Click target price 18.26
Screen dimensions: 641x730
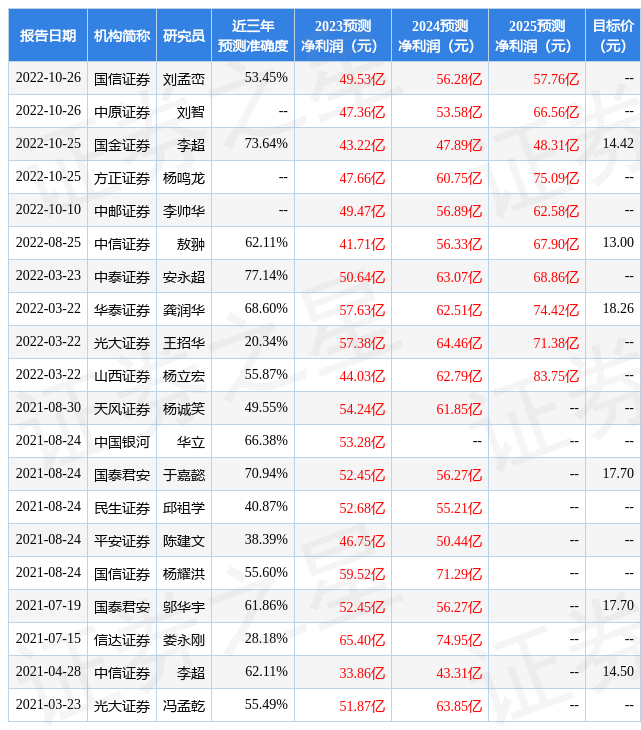pos(618,309)
